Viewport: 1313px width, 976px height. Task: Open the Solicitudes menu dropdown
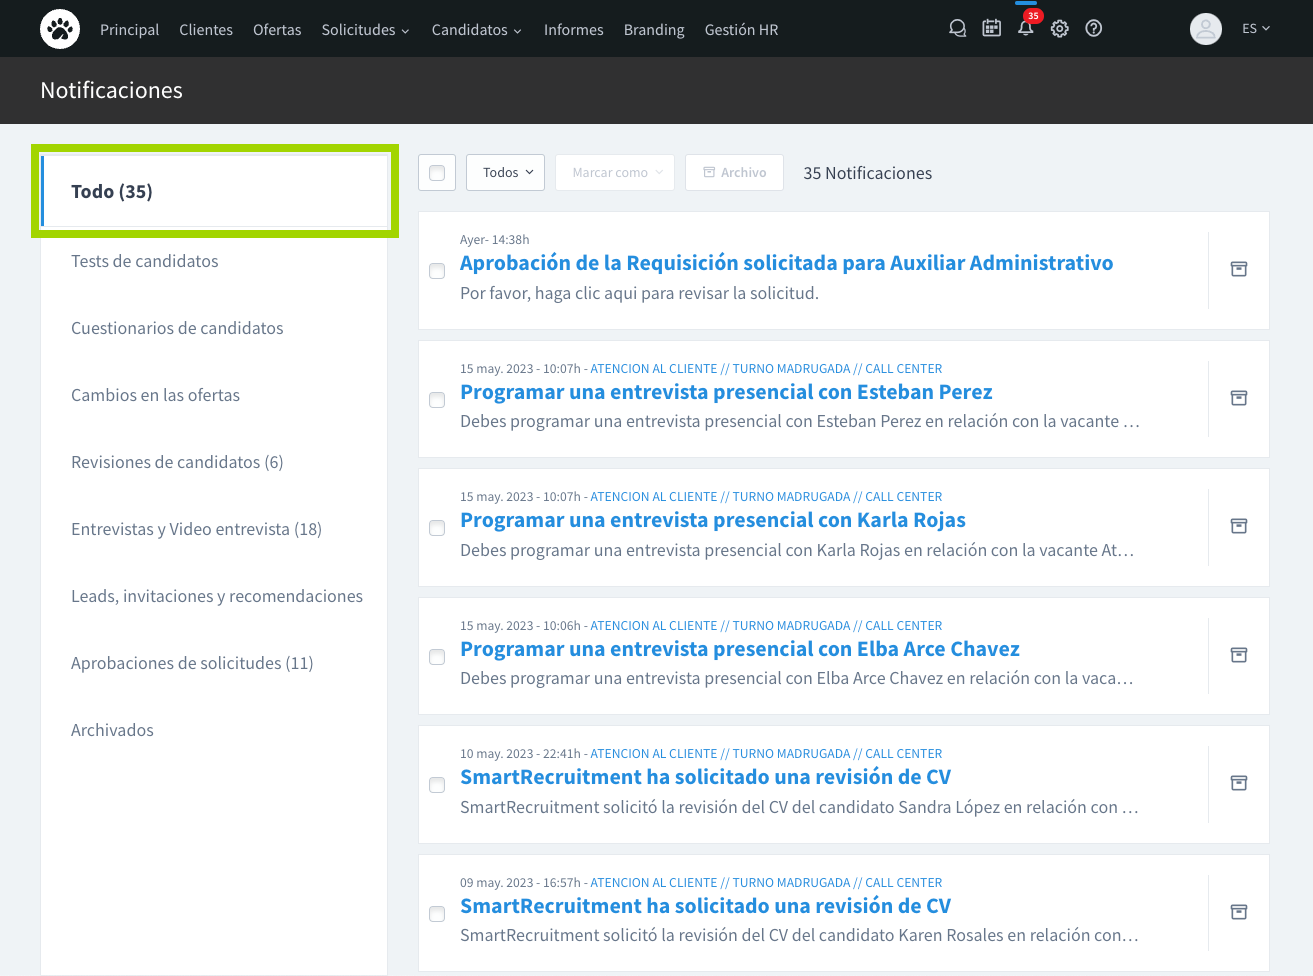point(365,30)
